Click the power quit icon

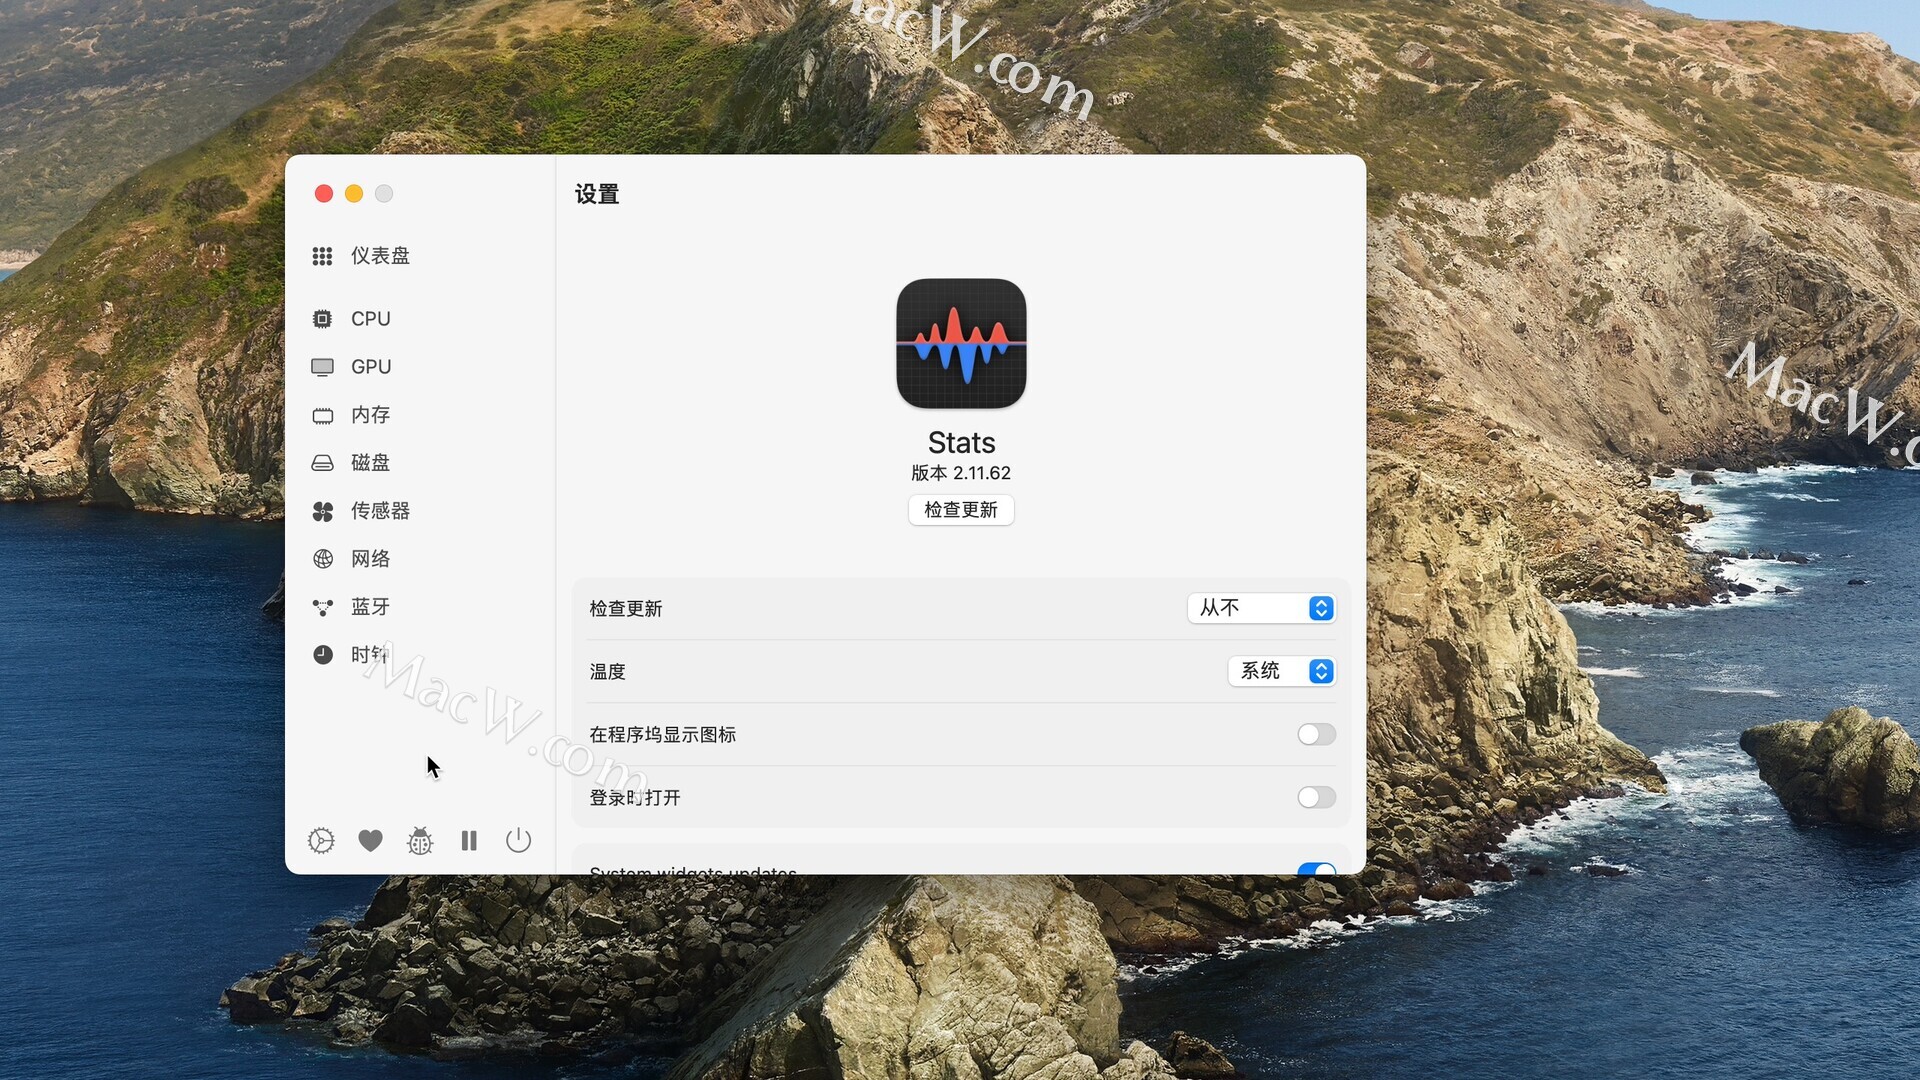[x=518, y=841]
